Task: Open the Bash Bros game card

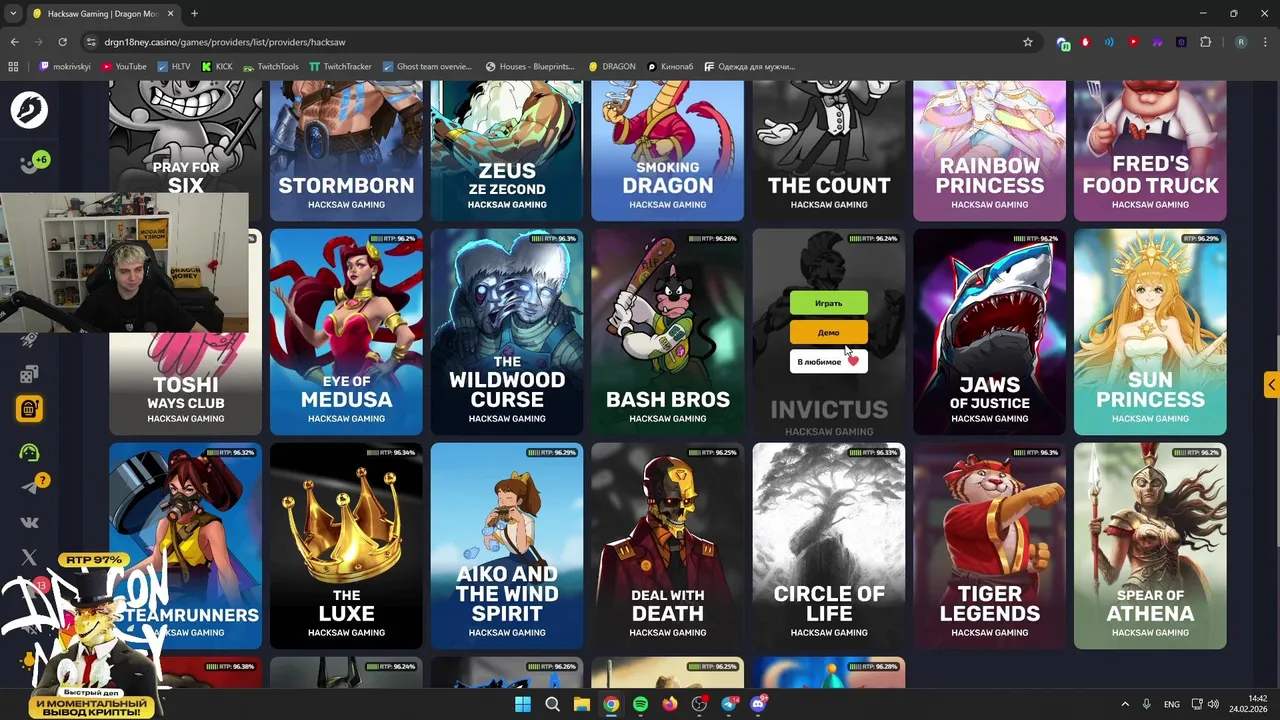Action: 668,332
